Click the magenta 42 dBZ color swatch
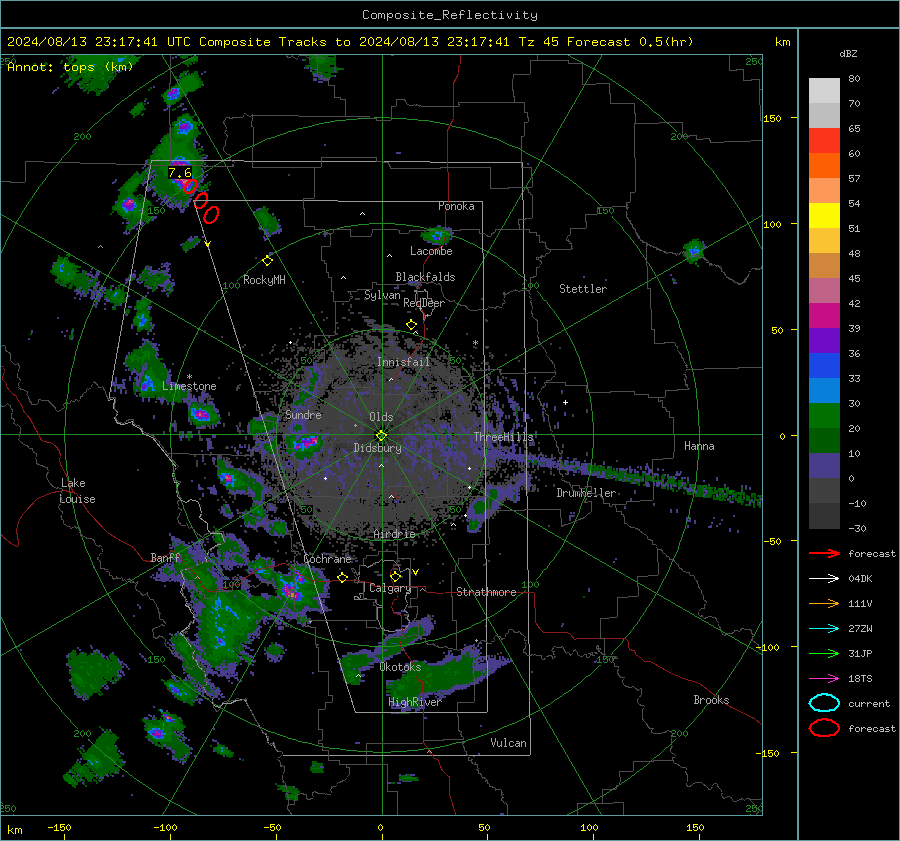The image size is (900, 841). pos(824,315)
